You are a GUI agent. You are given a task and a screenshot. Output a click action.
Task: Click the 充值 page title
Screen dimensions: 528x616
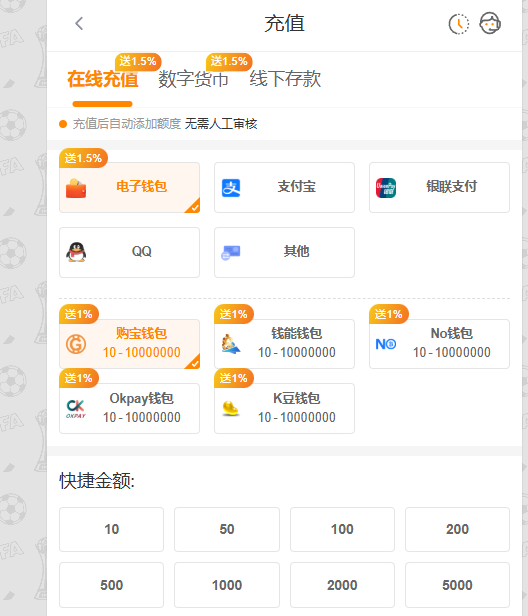(284, 24)
